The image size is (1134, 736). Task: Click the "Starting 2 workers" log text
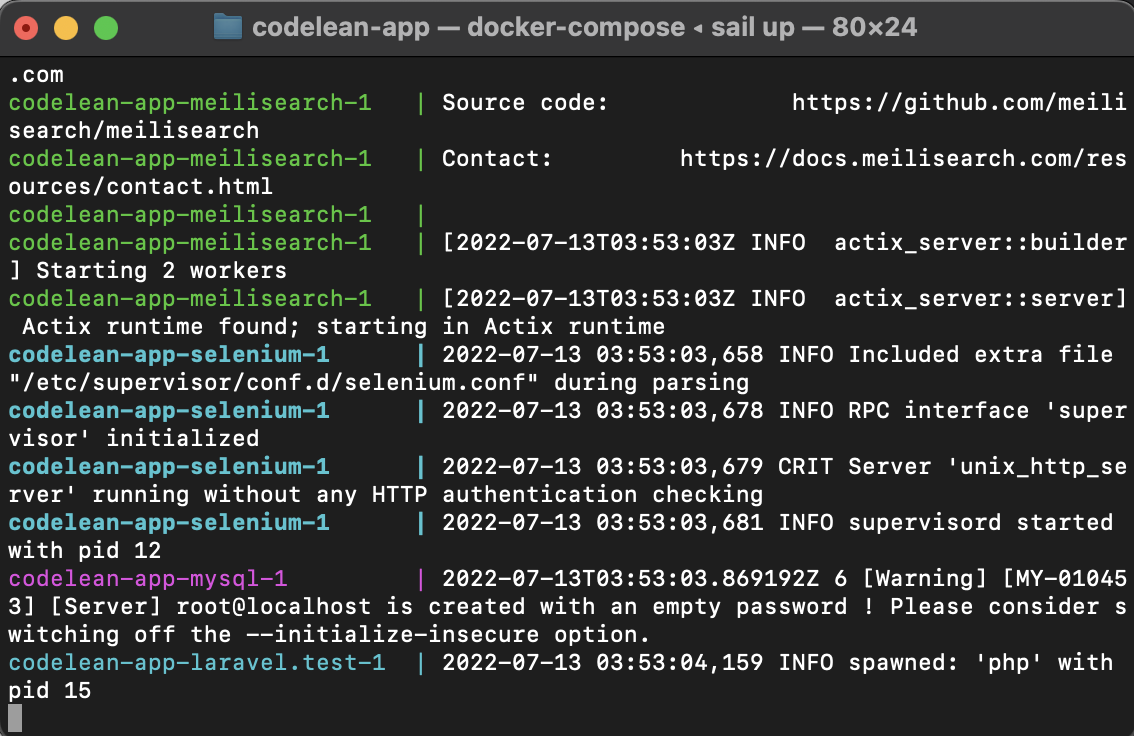point(161,270)
